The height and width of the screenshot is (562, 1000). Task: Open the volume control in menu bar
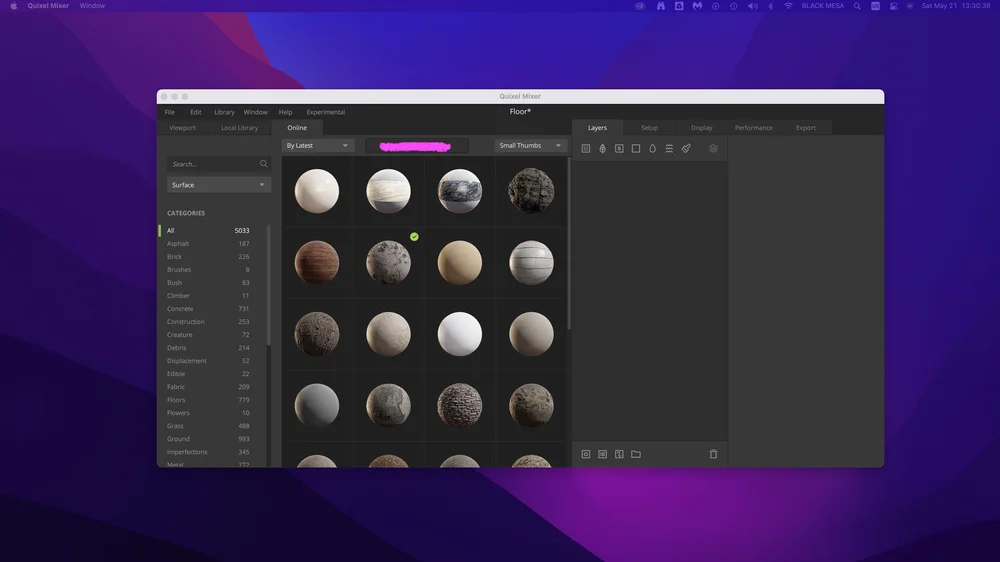click(753, 6)
